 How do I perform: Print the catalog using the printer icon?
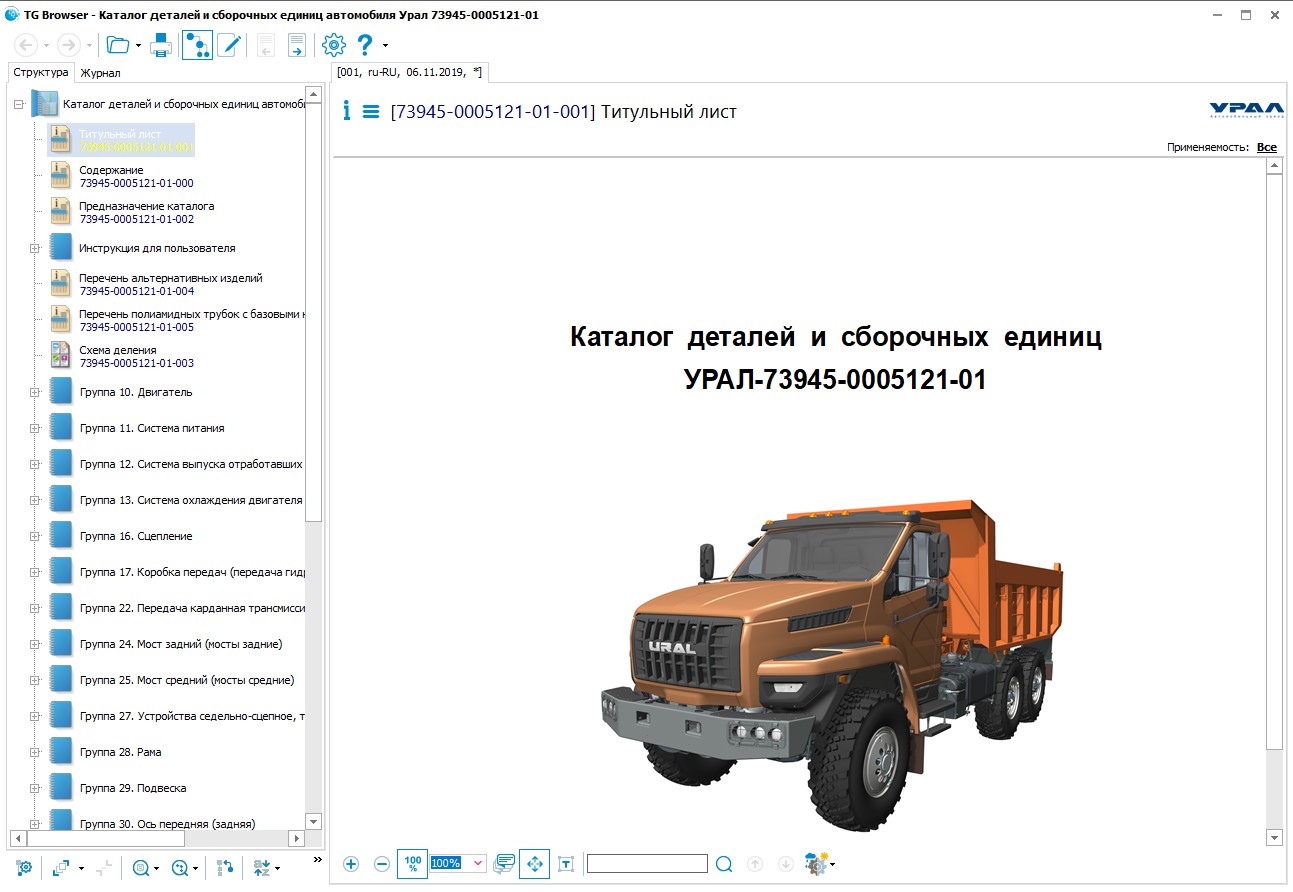point(161,45)
